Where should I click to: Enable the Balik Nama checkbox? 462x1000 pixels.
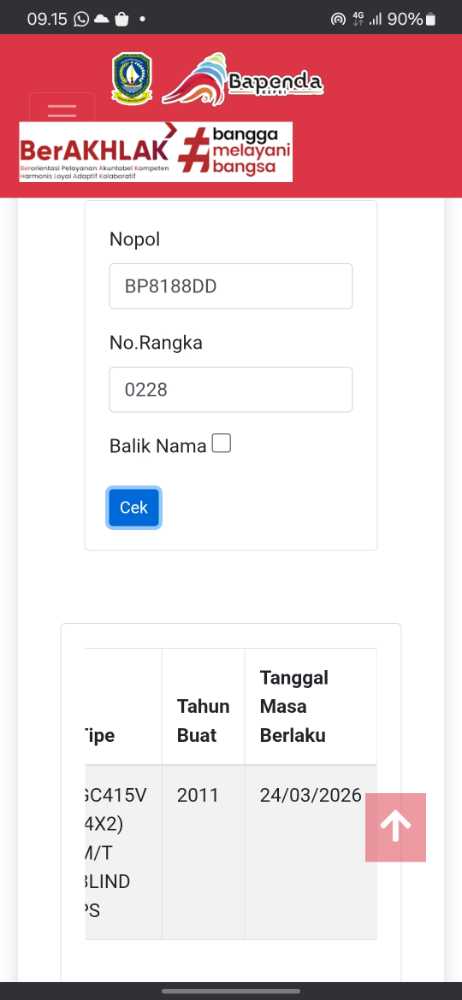pos(221,443)
